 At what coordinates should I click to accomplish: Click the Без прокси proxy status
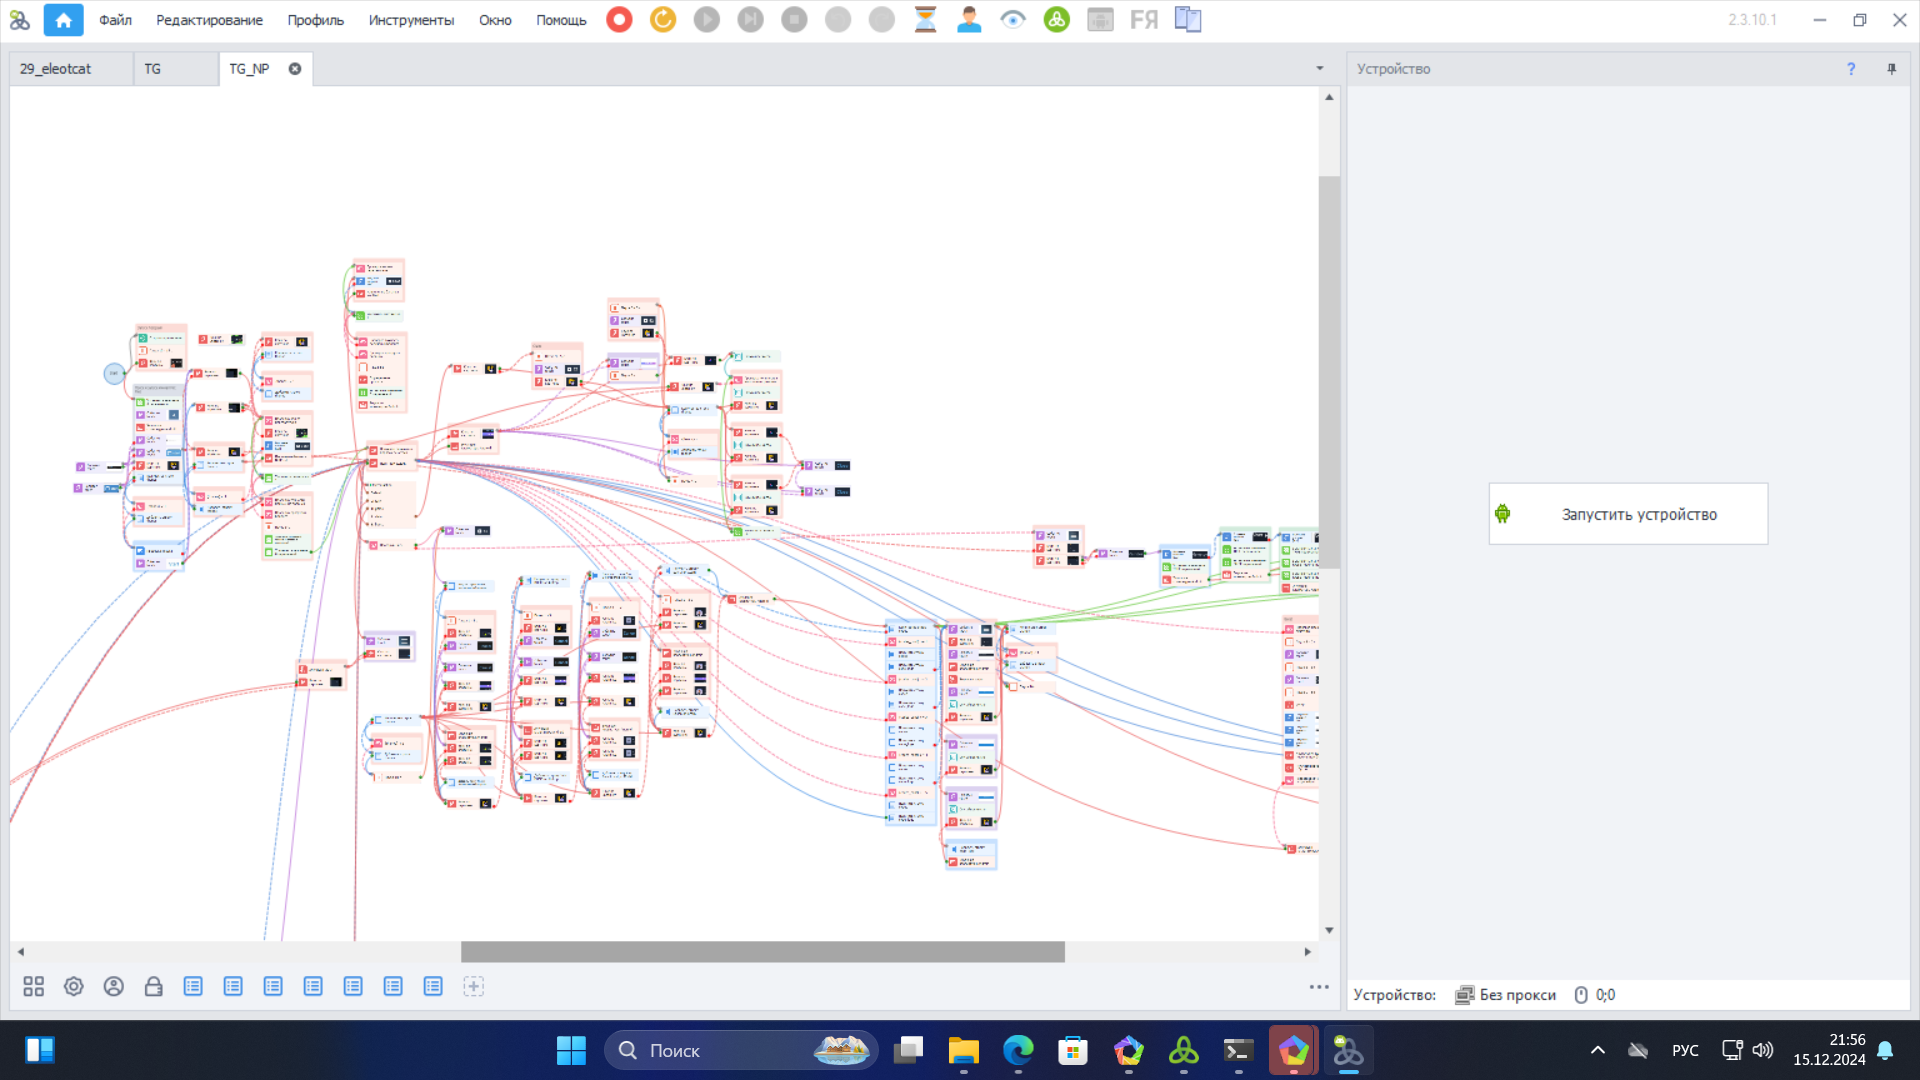1506,995
